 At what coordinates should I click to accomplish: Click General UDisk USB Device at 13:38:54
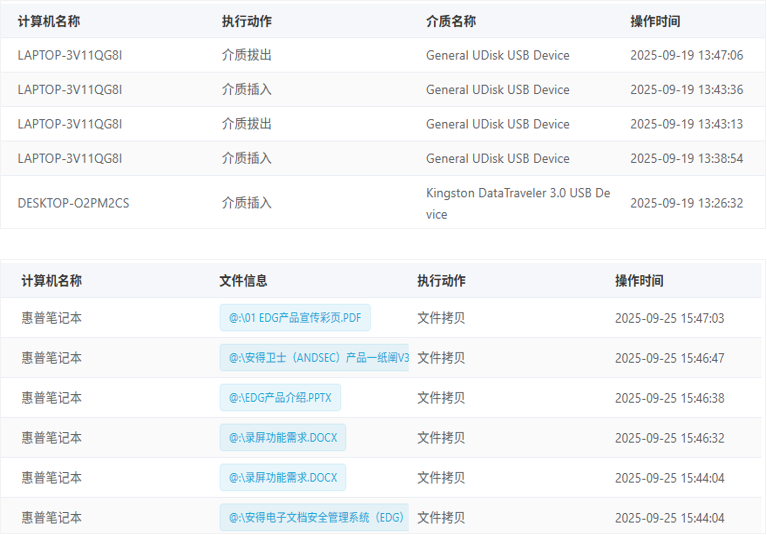[x=497, y=158]
